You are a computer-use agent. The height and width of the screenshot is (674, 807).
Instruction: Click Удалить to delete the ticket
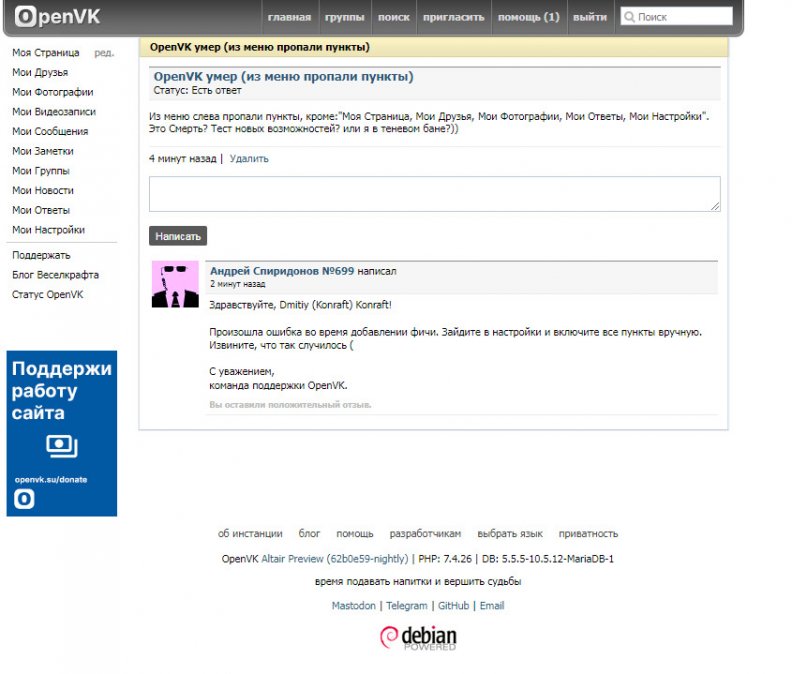pyautogui.click(x=249, y=158)
